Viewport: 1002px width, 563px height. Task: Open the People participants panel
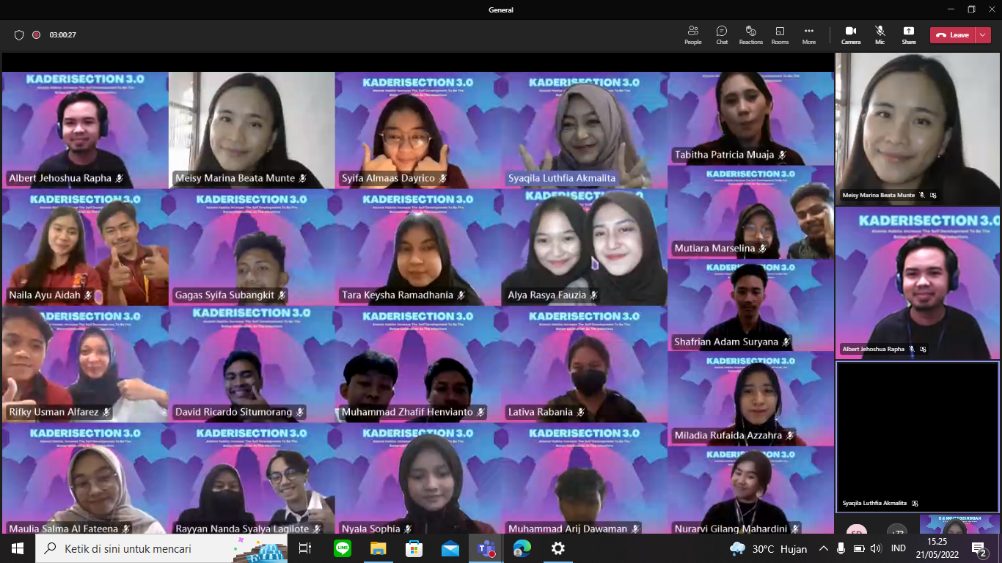pyautogui.click(x=692, y=34)
